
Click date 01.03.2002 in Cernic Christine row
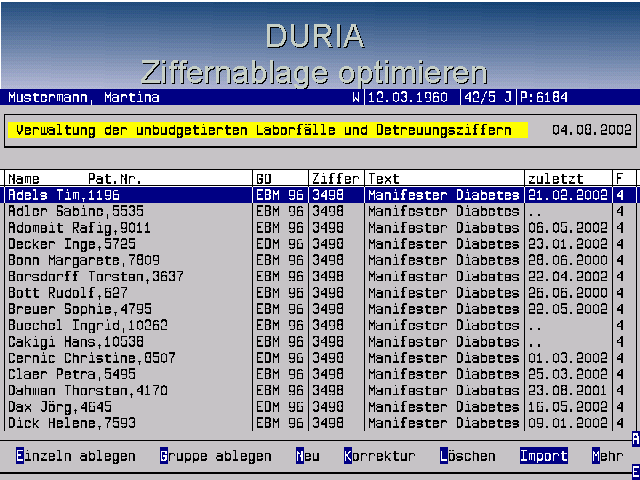click(x=568, y=358)
